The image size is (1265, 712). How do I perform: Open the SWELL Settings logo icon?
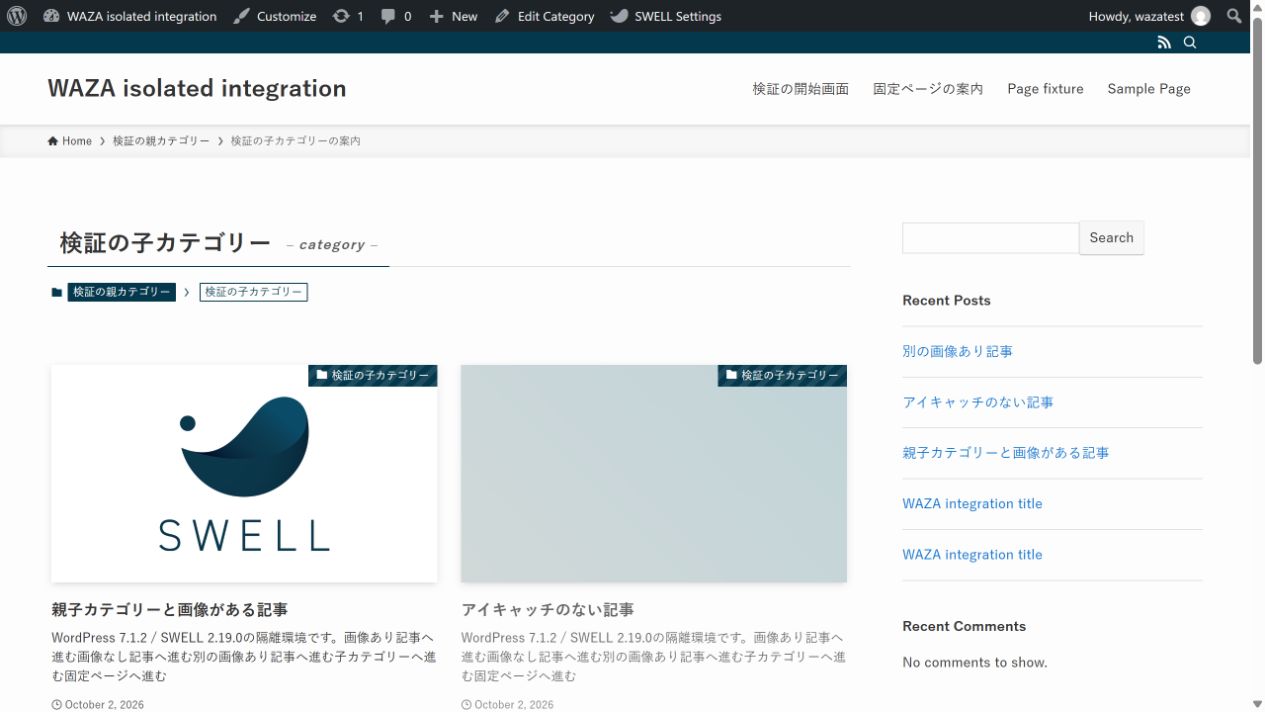pos(619,16)
